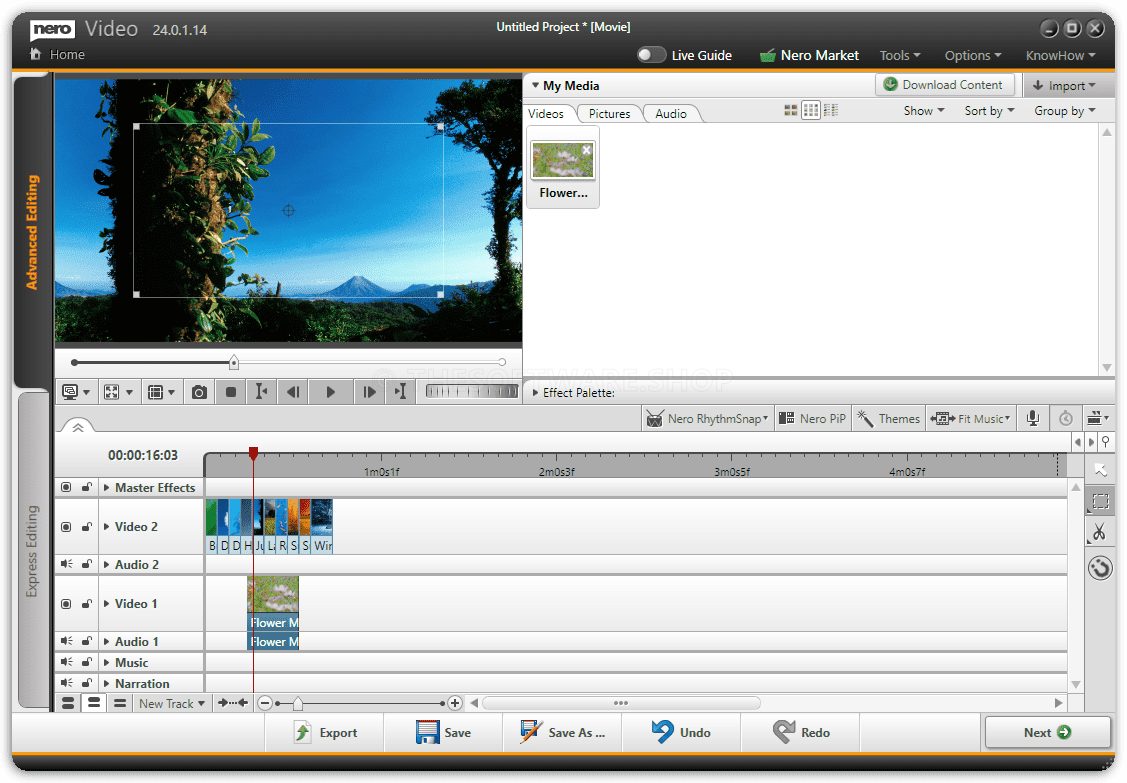Image resolution: width=1127 pixels, height=783 pixels.
Task: Lock the Video 2 track
Action: click(x=87, y=527)
